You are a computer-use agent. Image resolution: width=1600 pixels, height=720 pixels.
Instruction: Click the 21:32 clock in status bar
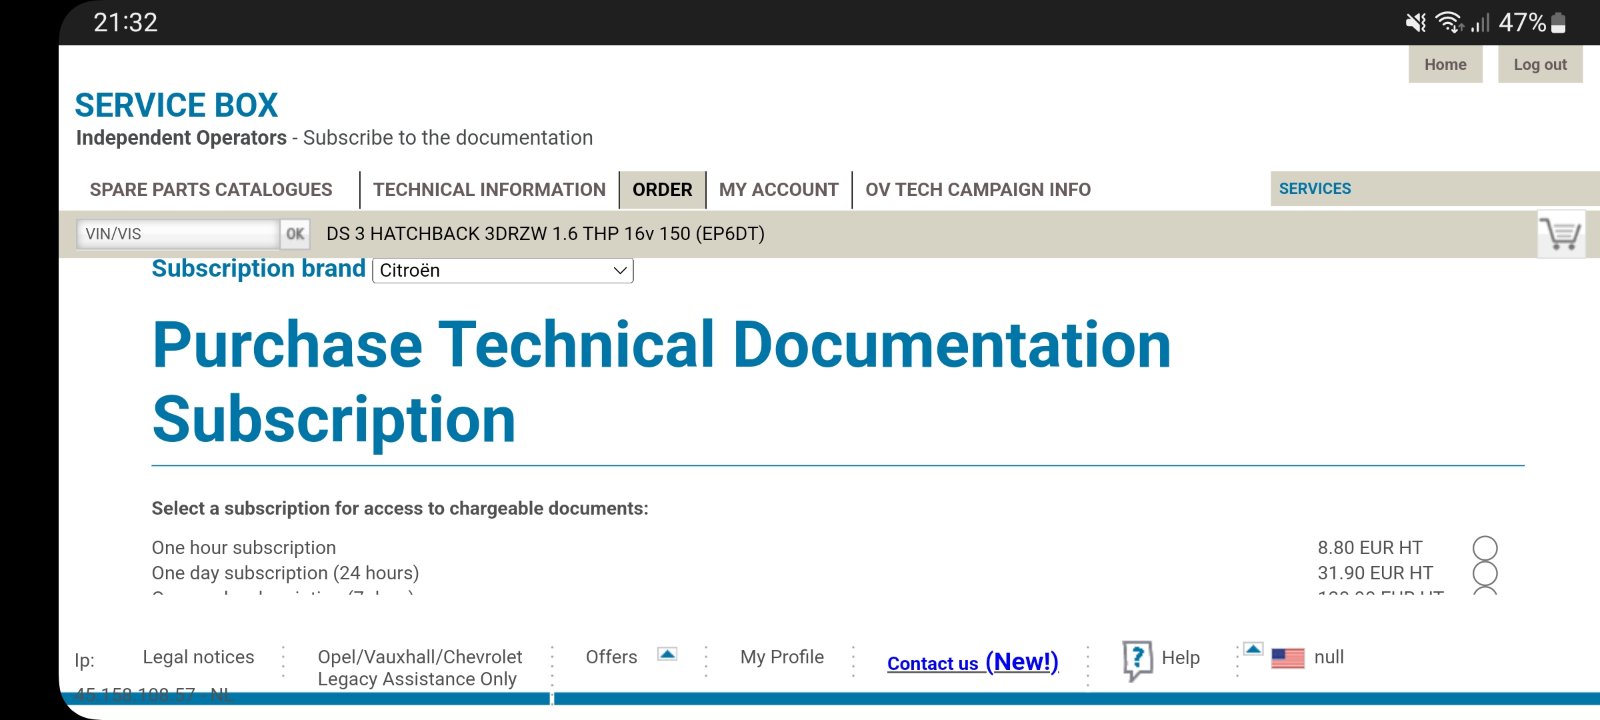tap(126, 22)
